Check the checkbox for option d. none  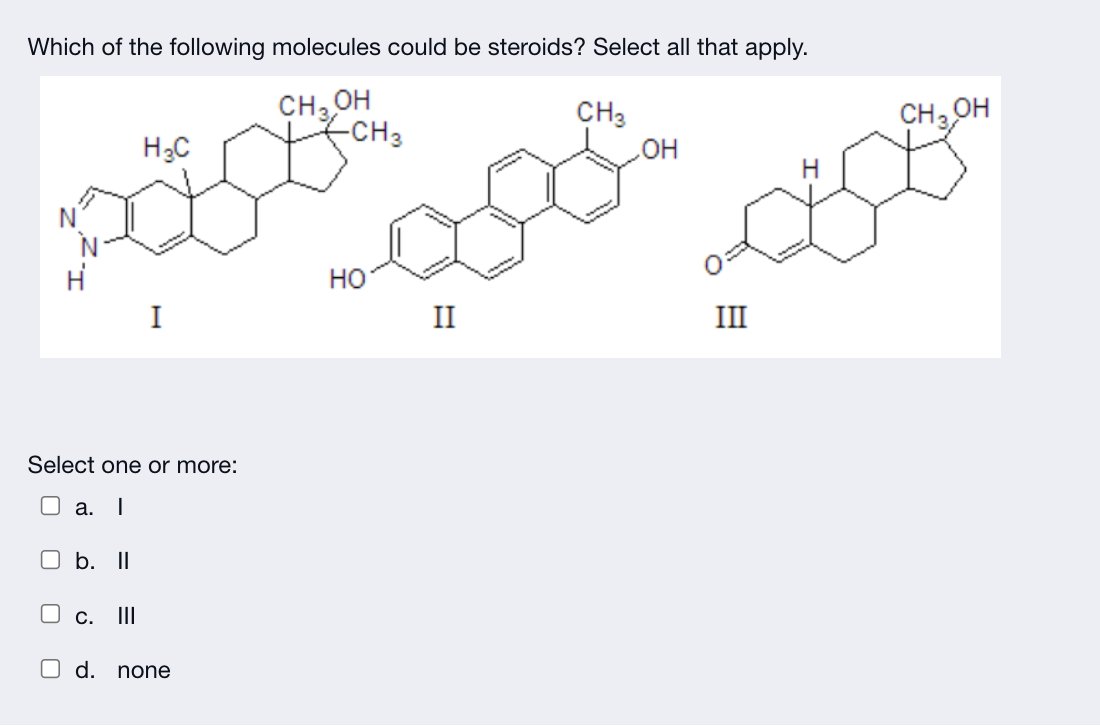[48, 667]
